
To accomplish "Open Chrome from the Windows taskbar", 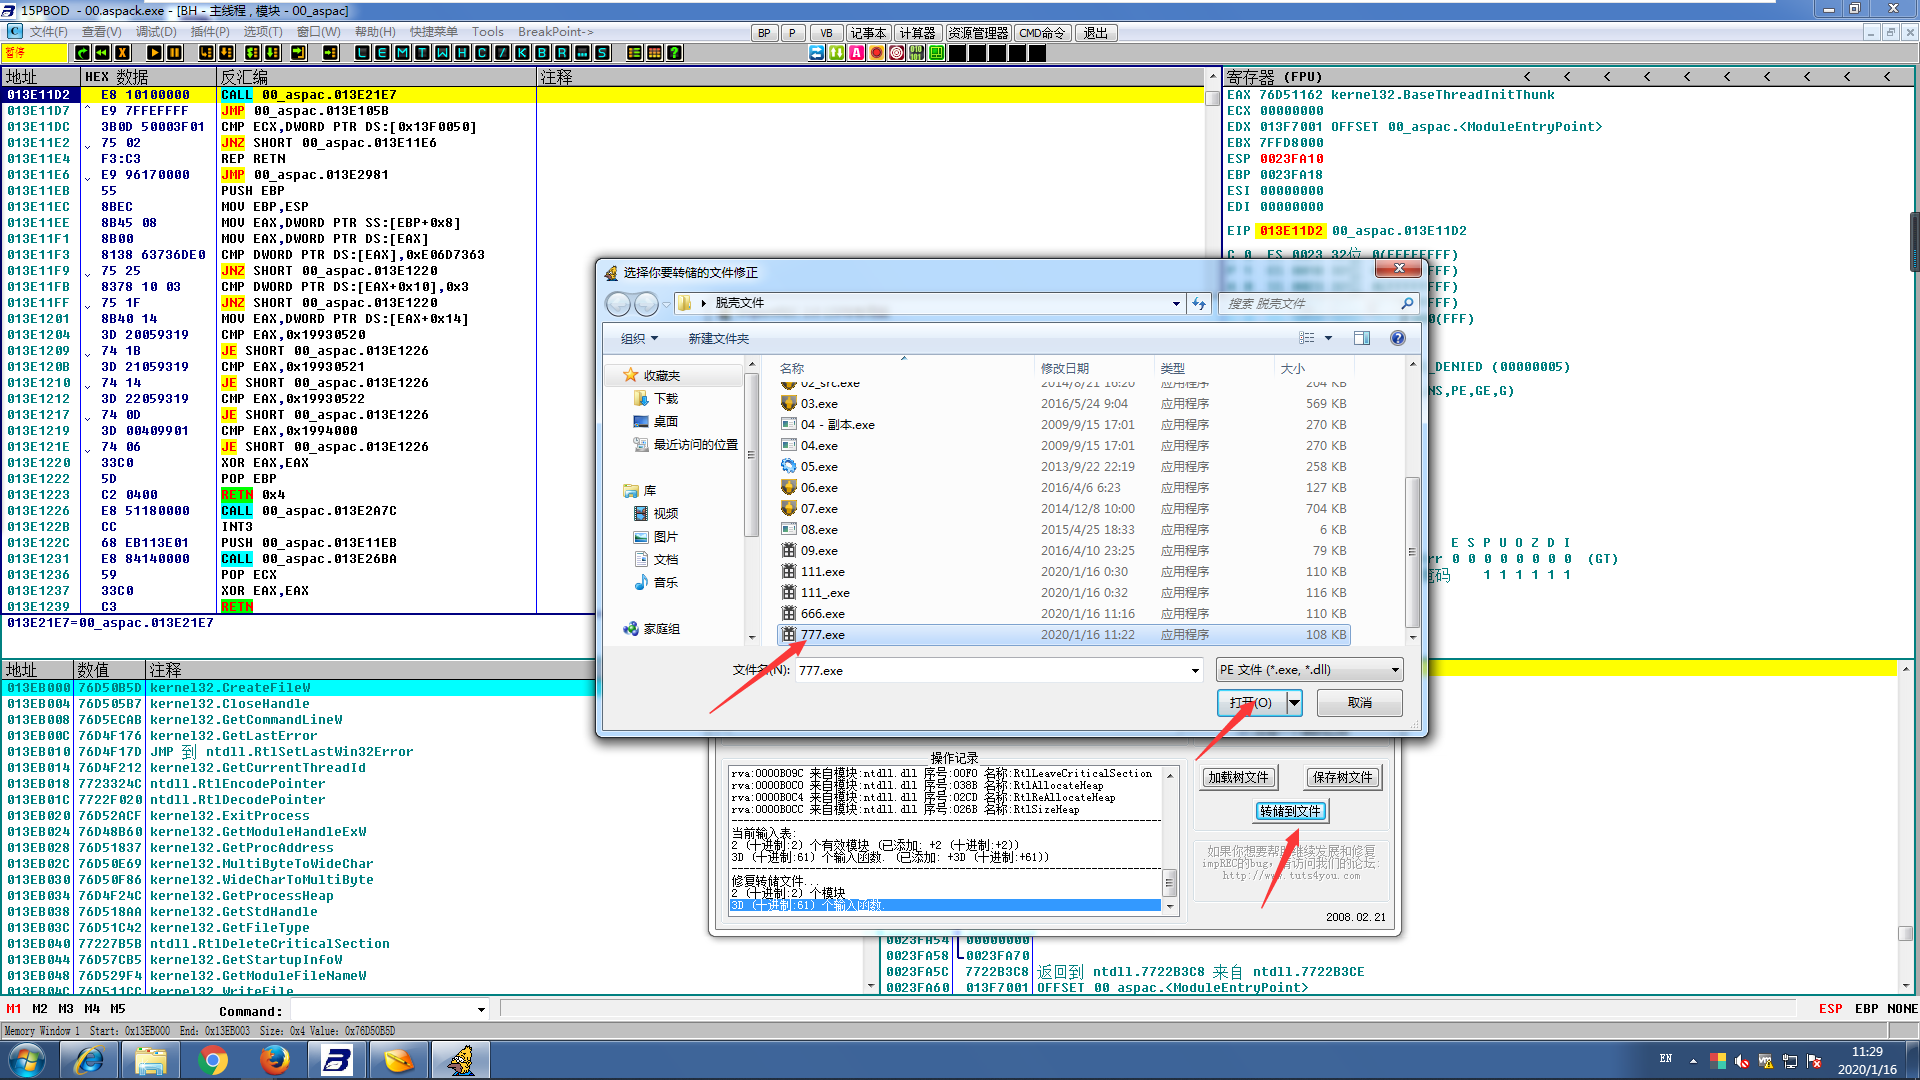I will 212,1060.
